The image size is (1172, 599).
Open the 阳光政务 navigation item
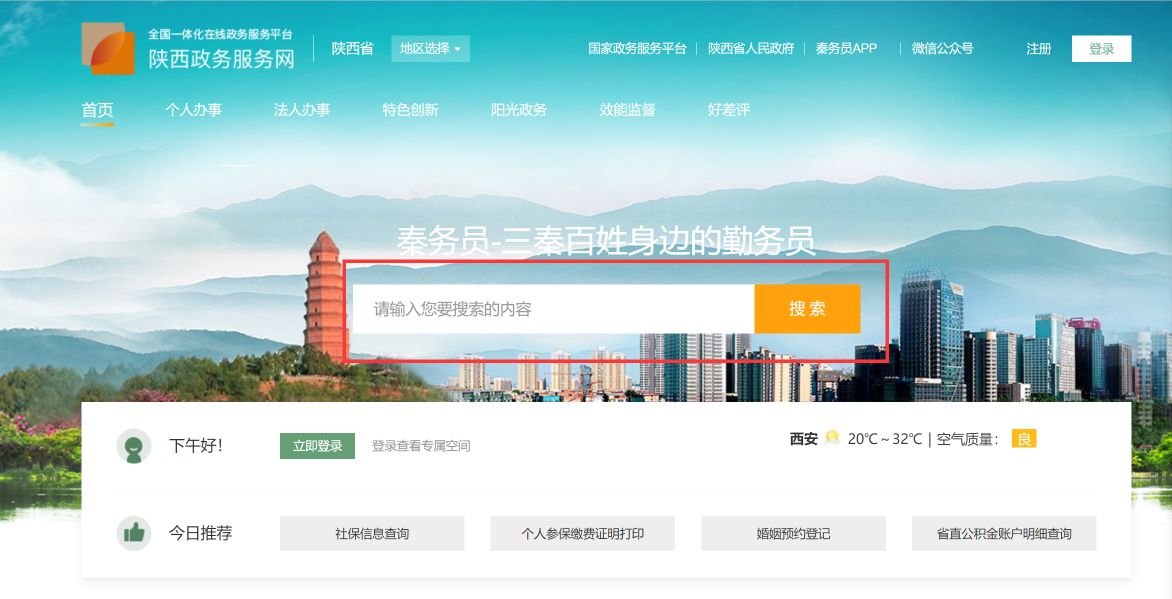(519, 110)
